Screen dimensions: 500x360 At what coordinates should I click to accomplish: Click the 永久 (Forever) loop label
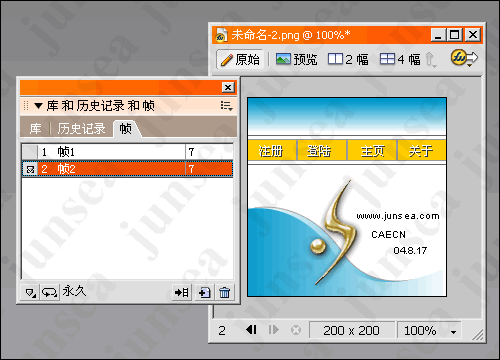point(74,291)
